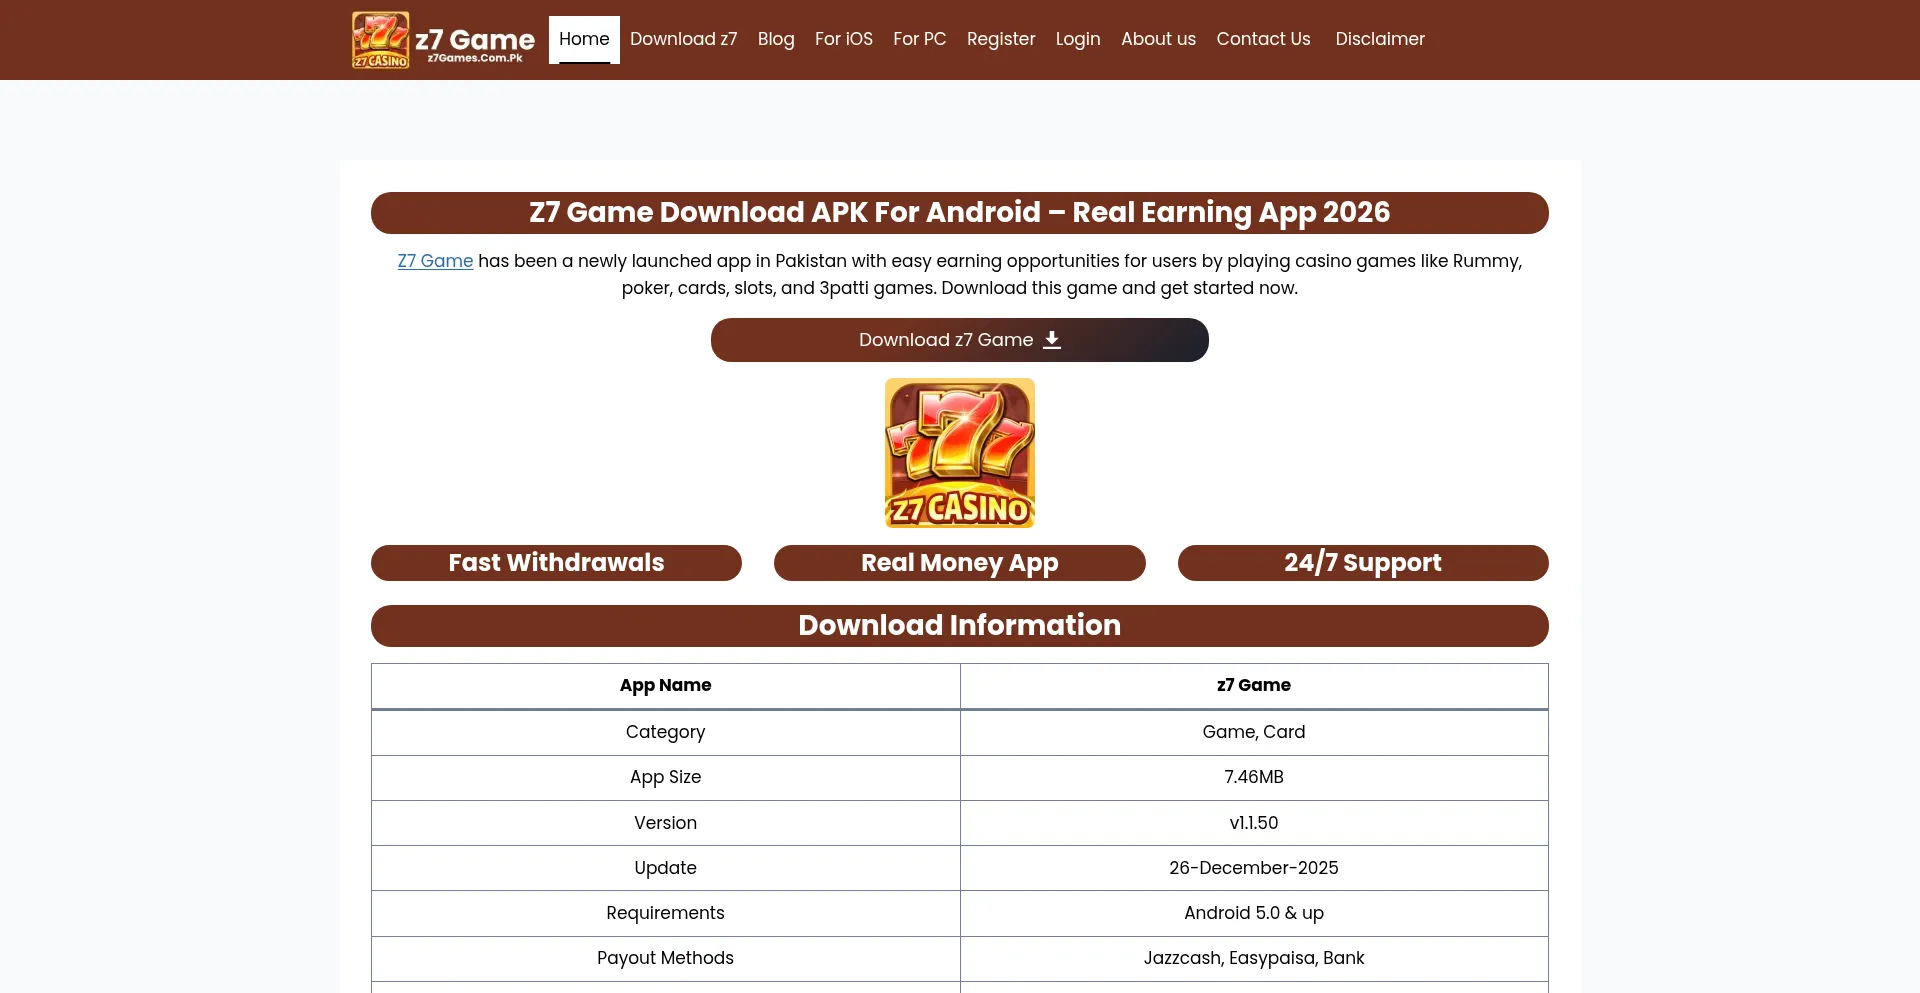Image resolution: width=1920 pixels, height=993 pixels.
Task: Select For iOS in navigation
Action: [844, 39]
